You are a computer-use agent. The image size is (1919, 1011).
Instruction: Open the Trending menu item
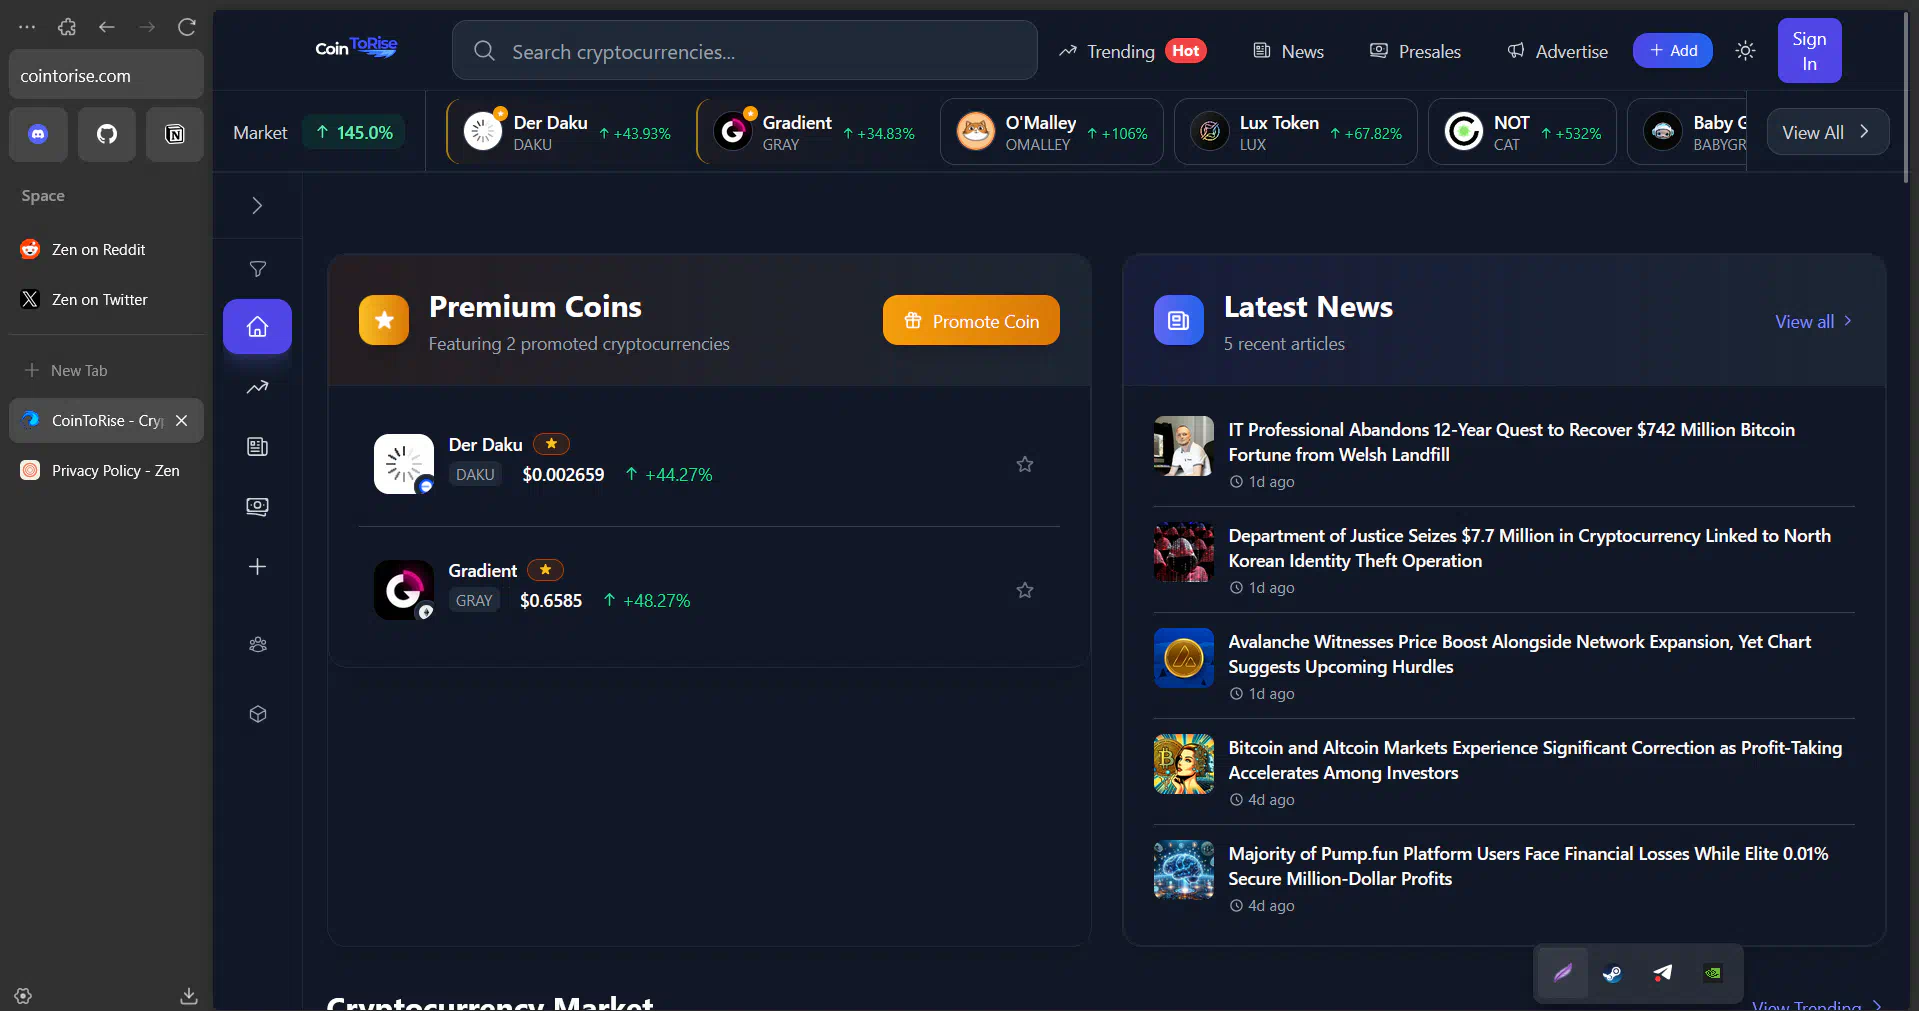coord(1120,51)
